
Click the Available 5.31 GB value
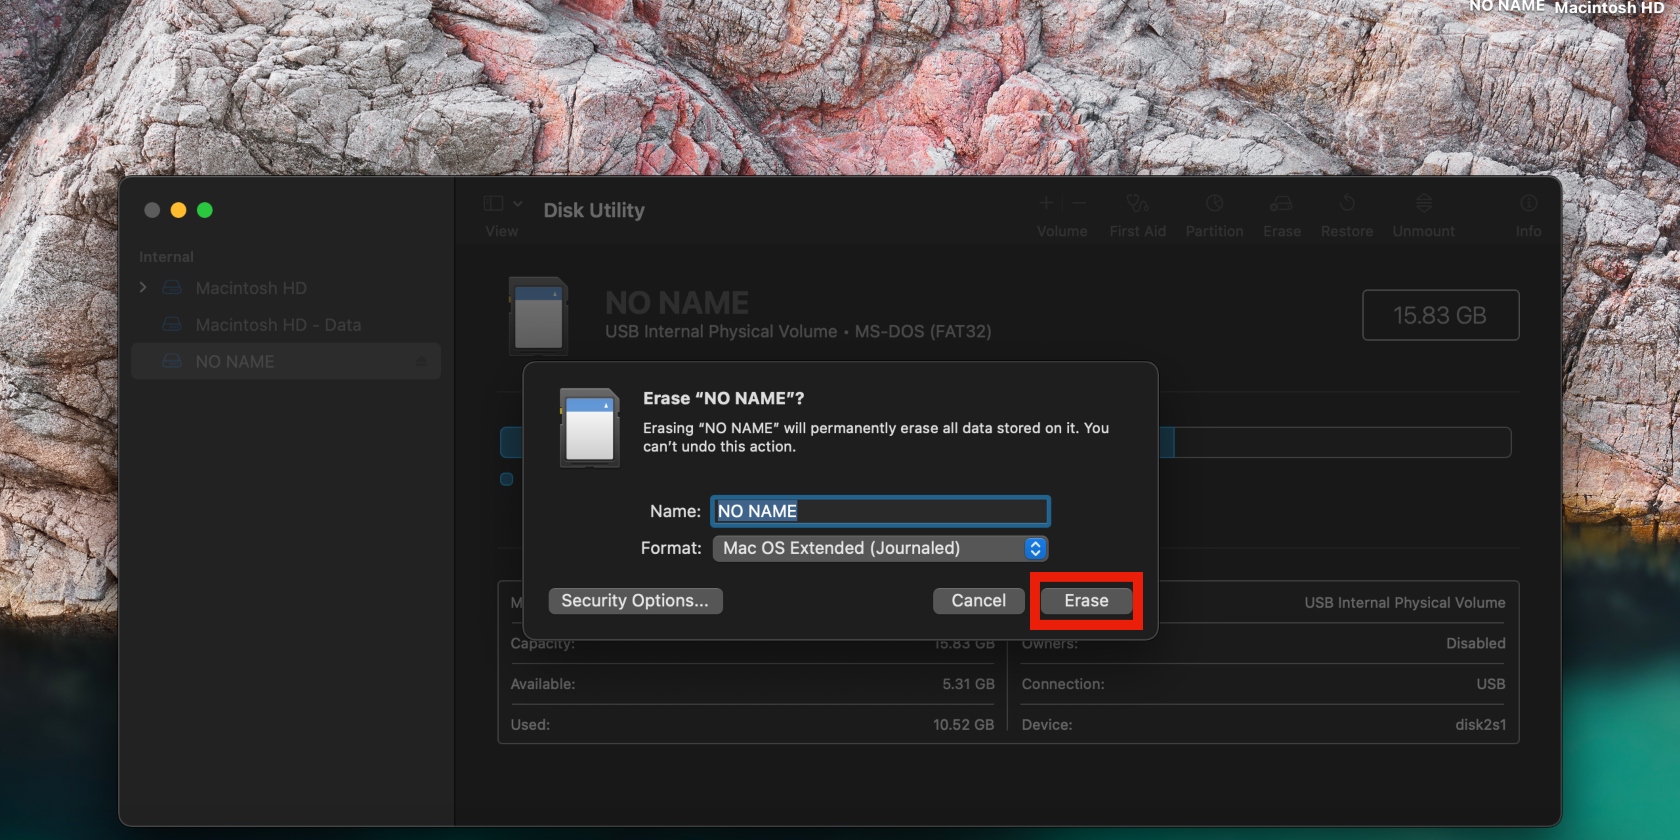tap(968, 684)
